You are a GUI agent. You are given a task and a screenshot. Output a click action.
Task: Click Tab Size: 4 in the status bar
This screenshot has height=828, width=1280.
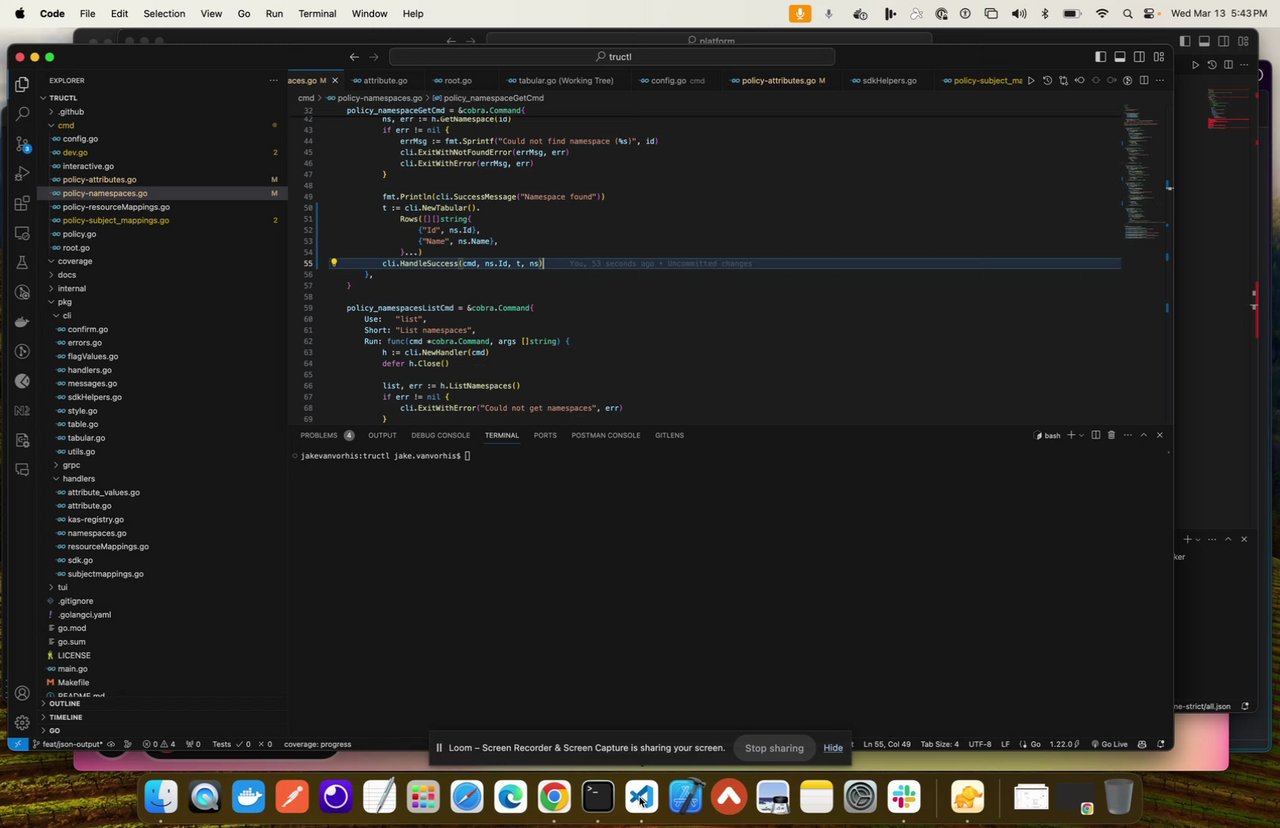point(940,744)
